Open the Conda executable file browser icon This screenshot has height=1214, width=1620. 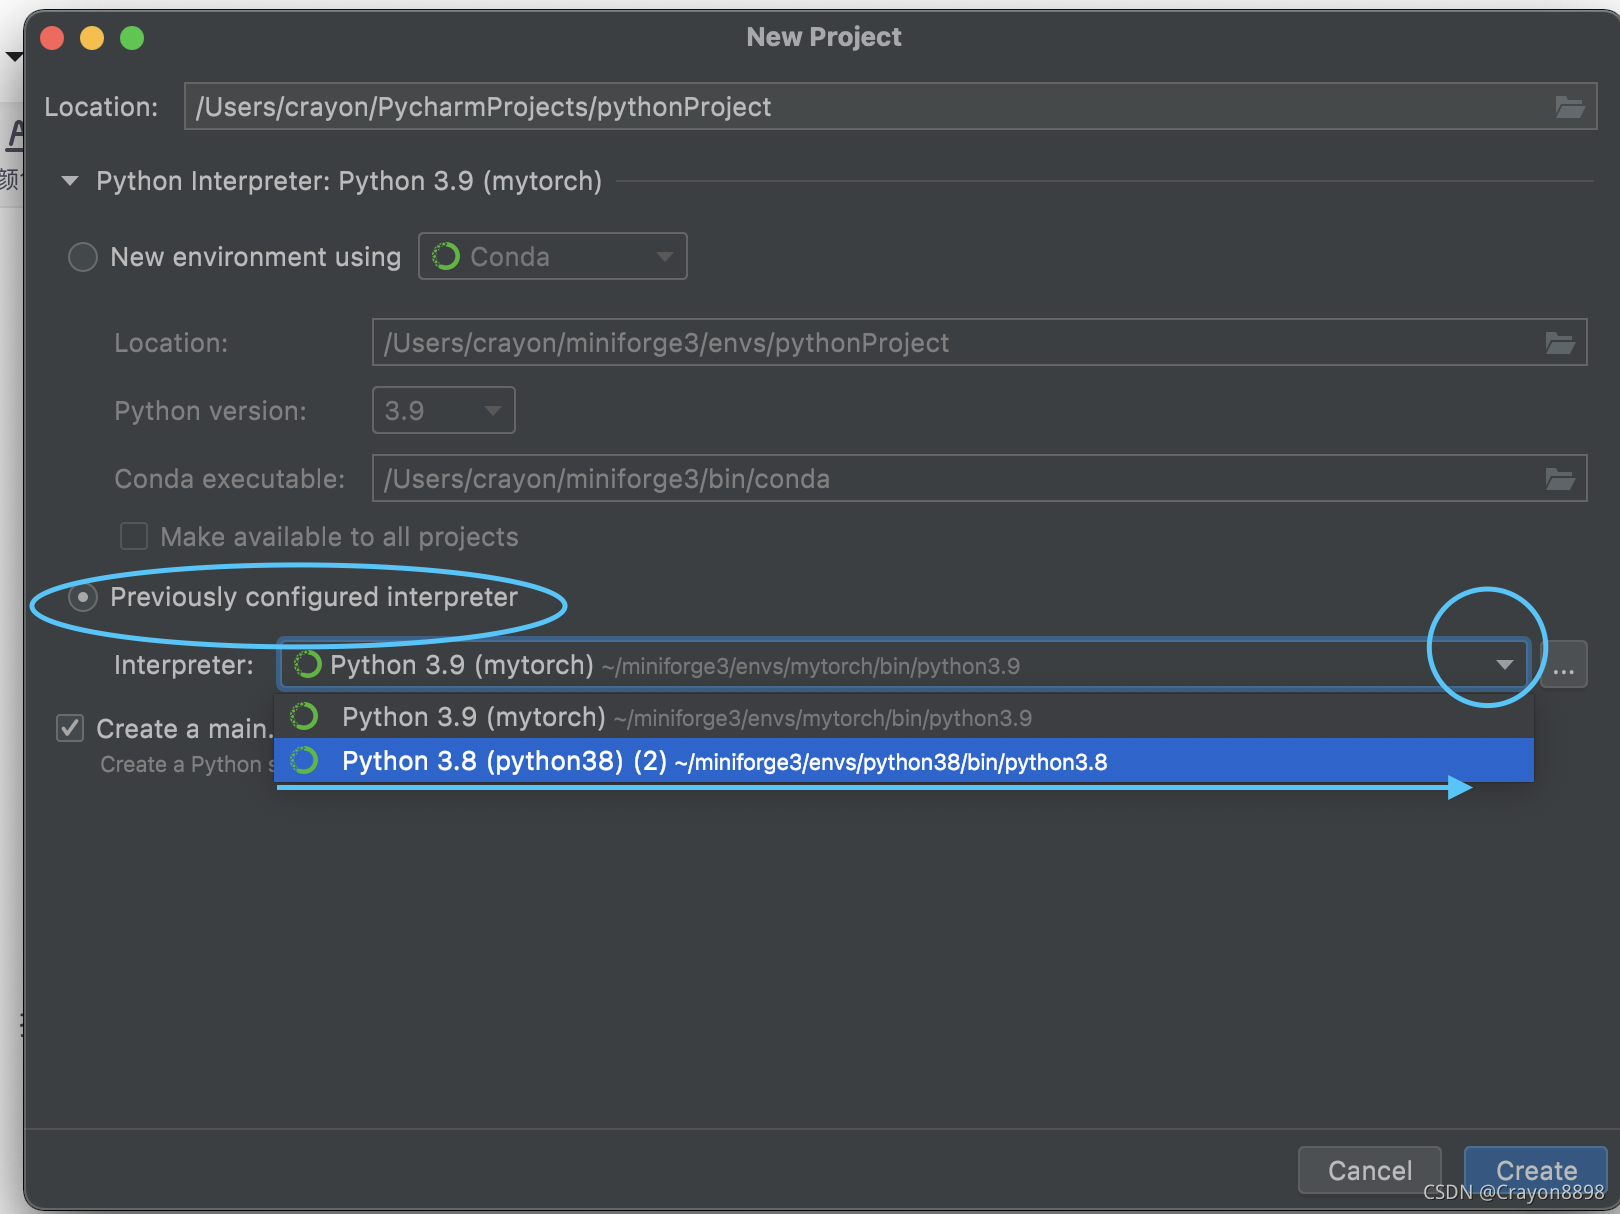pyautogui.click(x=1560, y=478)
